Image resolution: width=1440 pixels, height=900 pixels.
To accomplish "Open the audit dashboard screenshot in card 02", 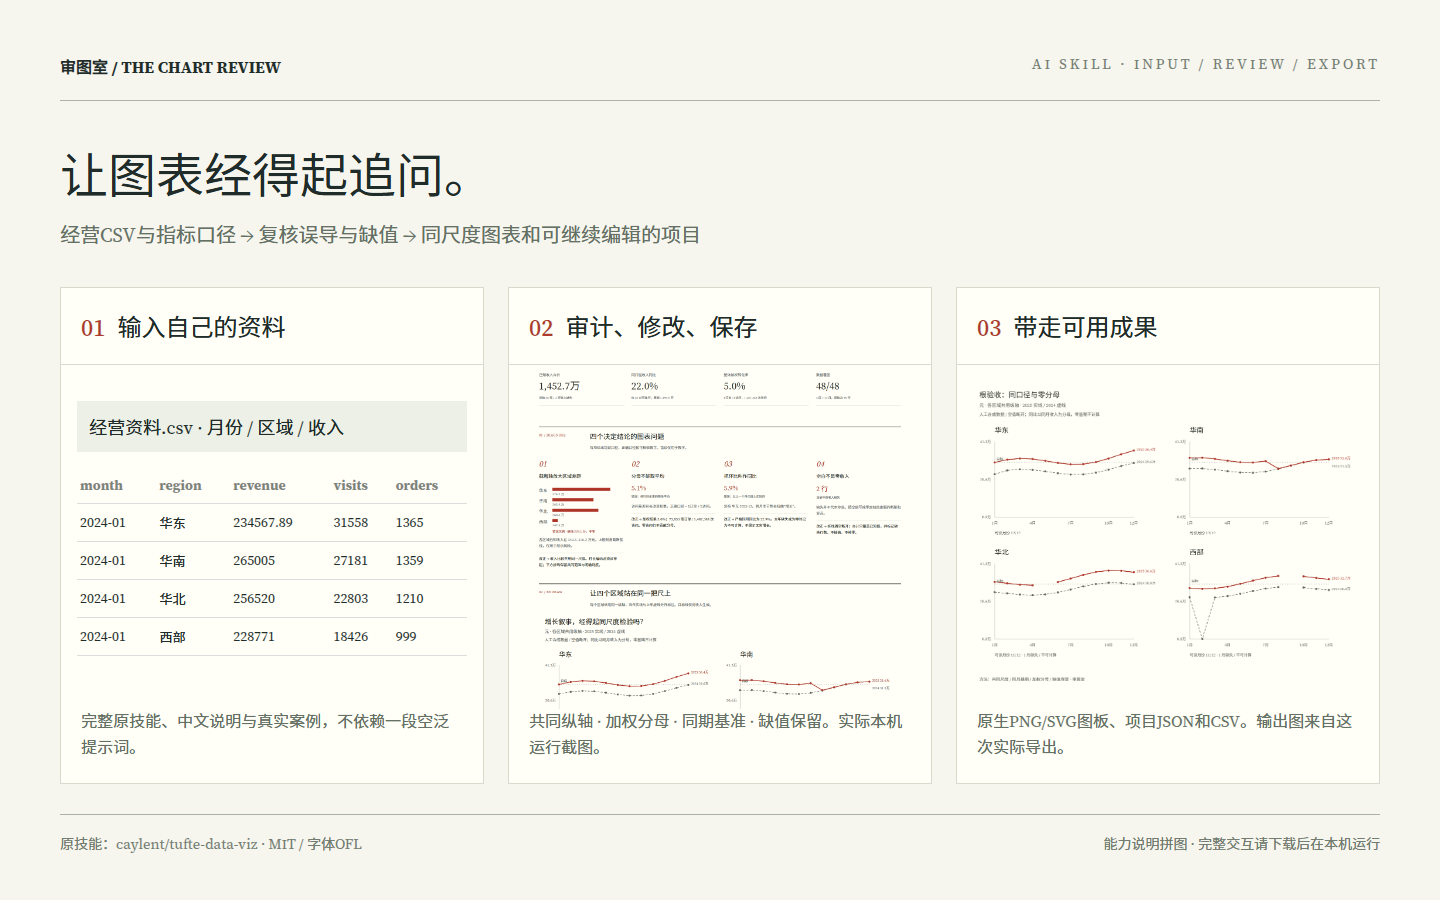I will click(x=720, y=535).
